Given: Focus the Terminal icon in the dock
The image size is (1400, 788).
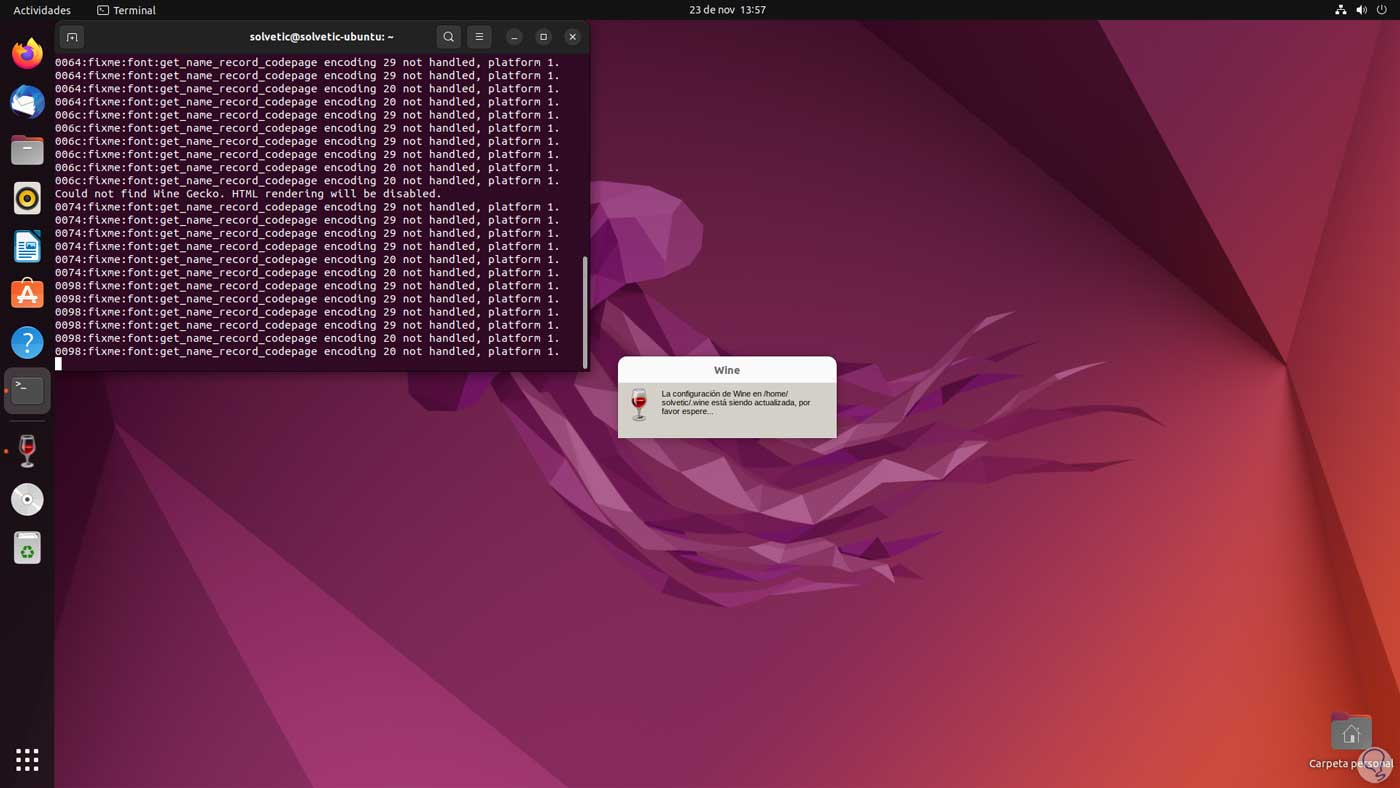Looking at the screenshot, I should point(27,390).
